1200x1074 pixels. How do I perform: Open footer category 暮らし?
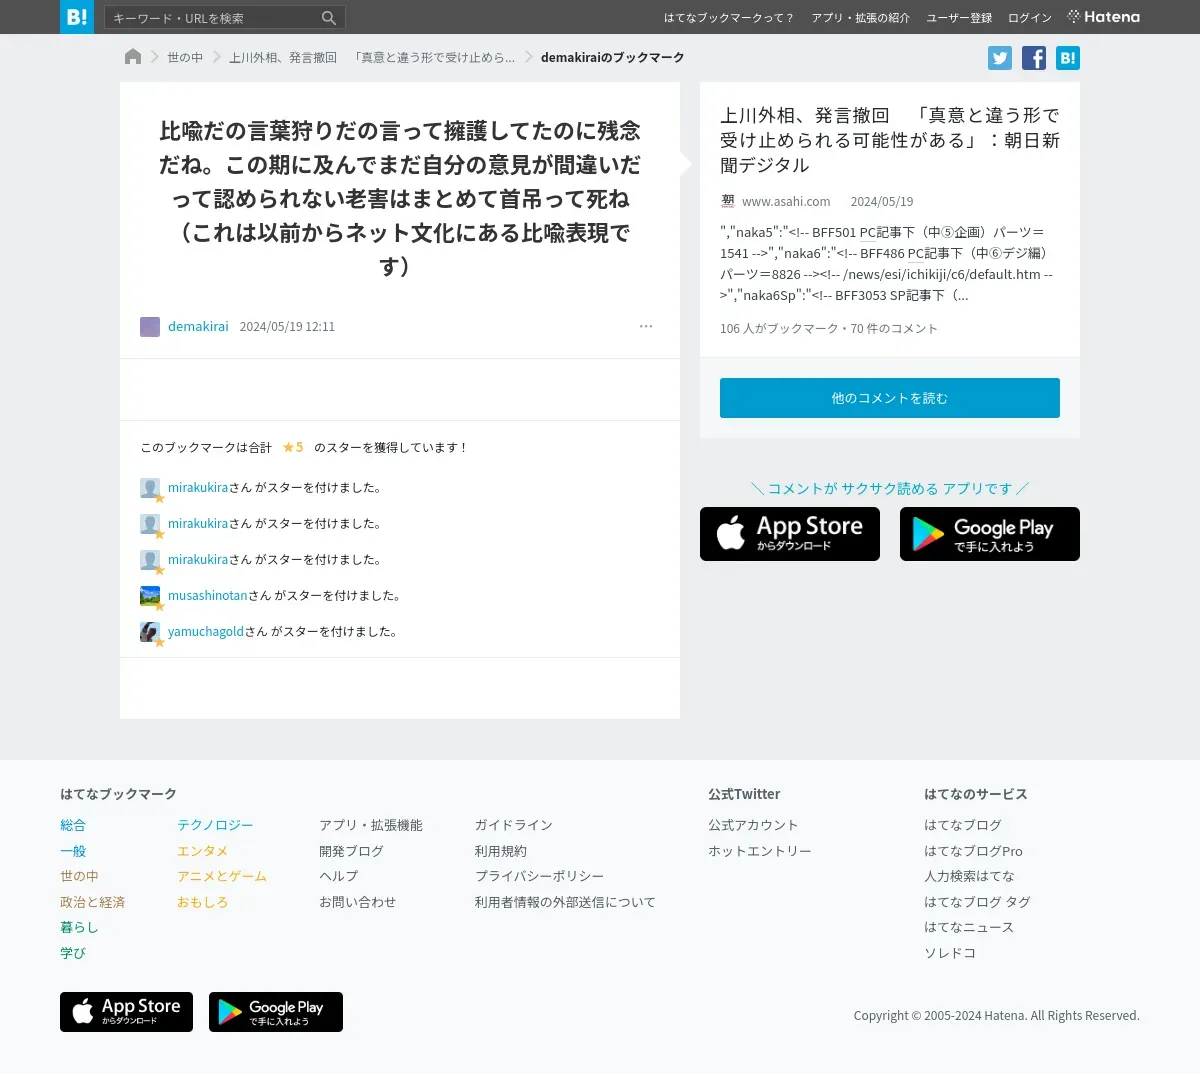coord(79,927)
